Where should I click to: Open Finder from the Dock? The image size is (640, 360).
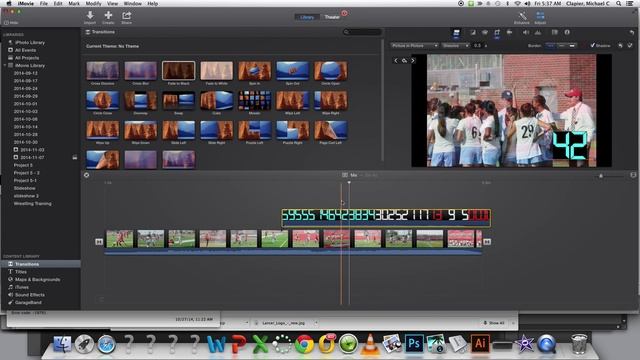(62, 344)
